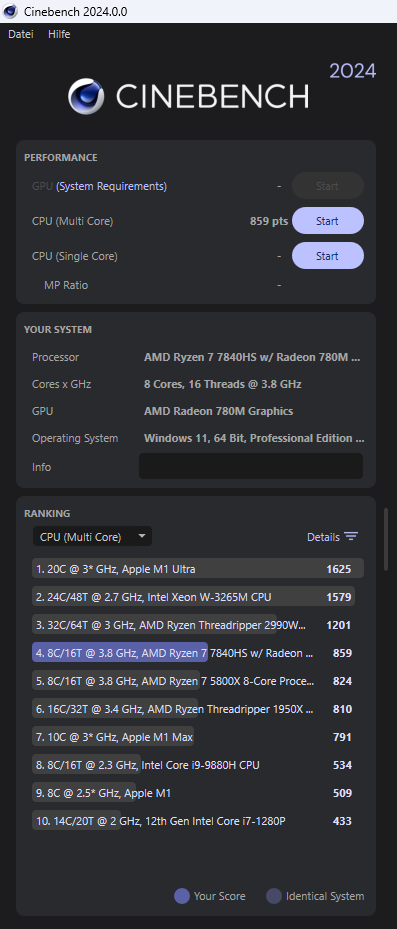The height and width of the screenshot is (929, 397).
Task: Click the Your Score legend circle
Action: pos(181,896)
